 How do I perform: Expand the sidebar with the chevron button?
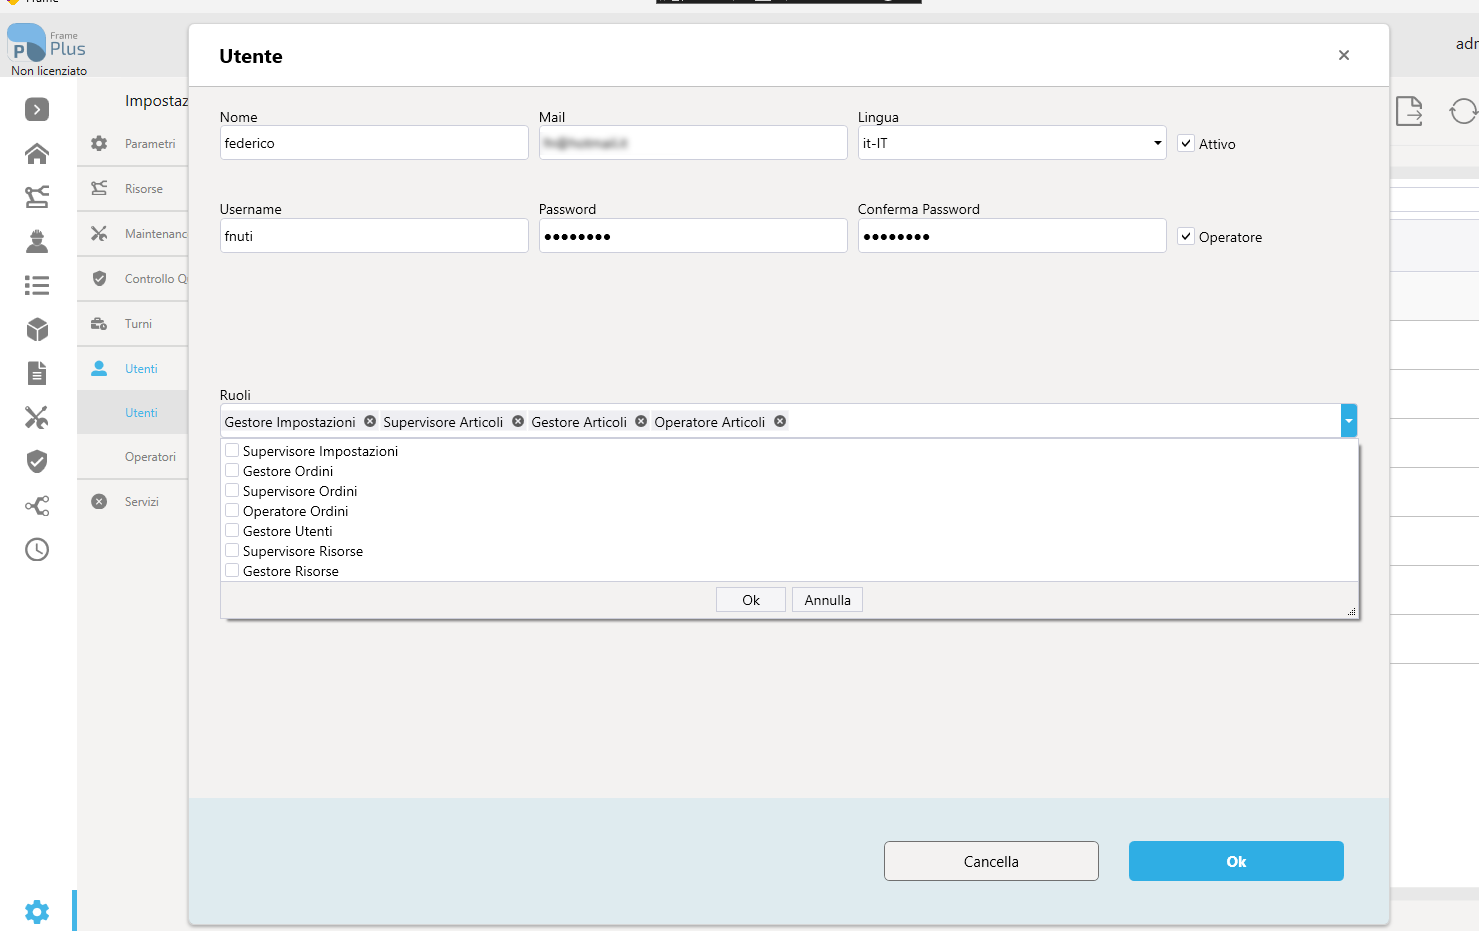[37, 109]
